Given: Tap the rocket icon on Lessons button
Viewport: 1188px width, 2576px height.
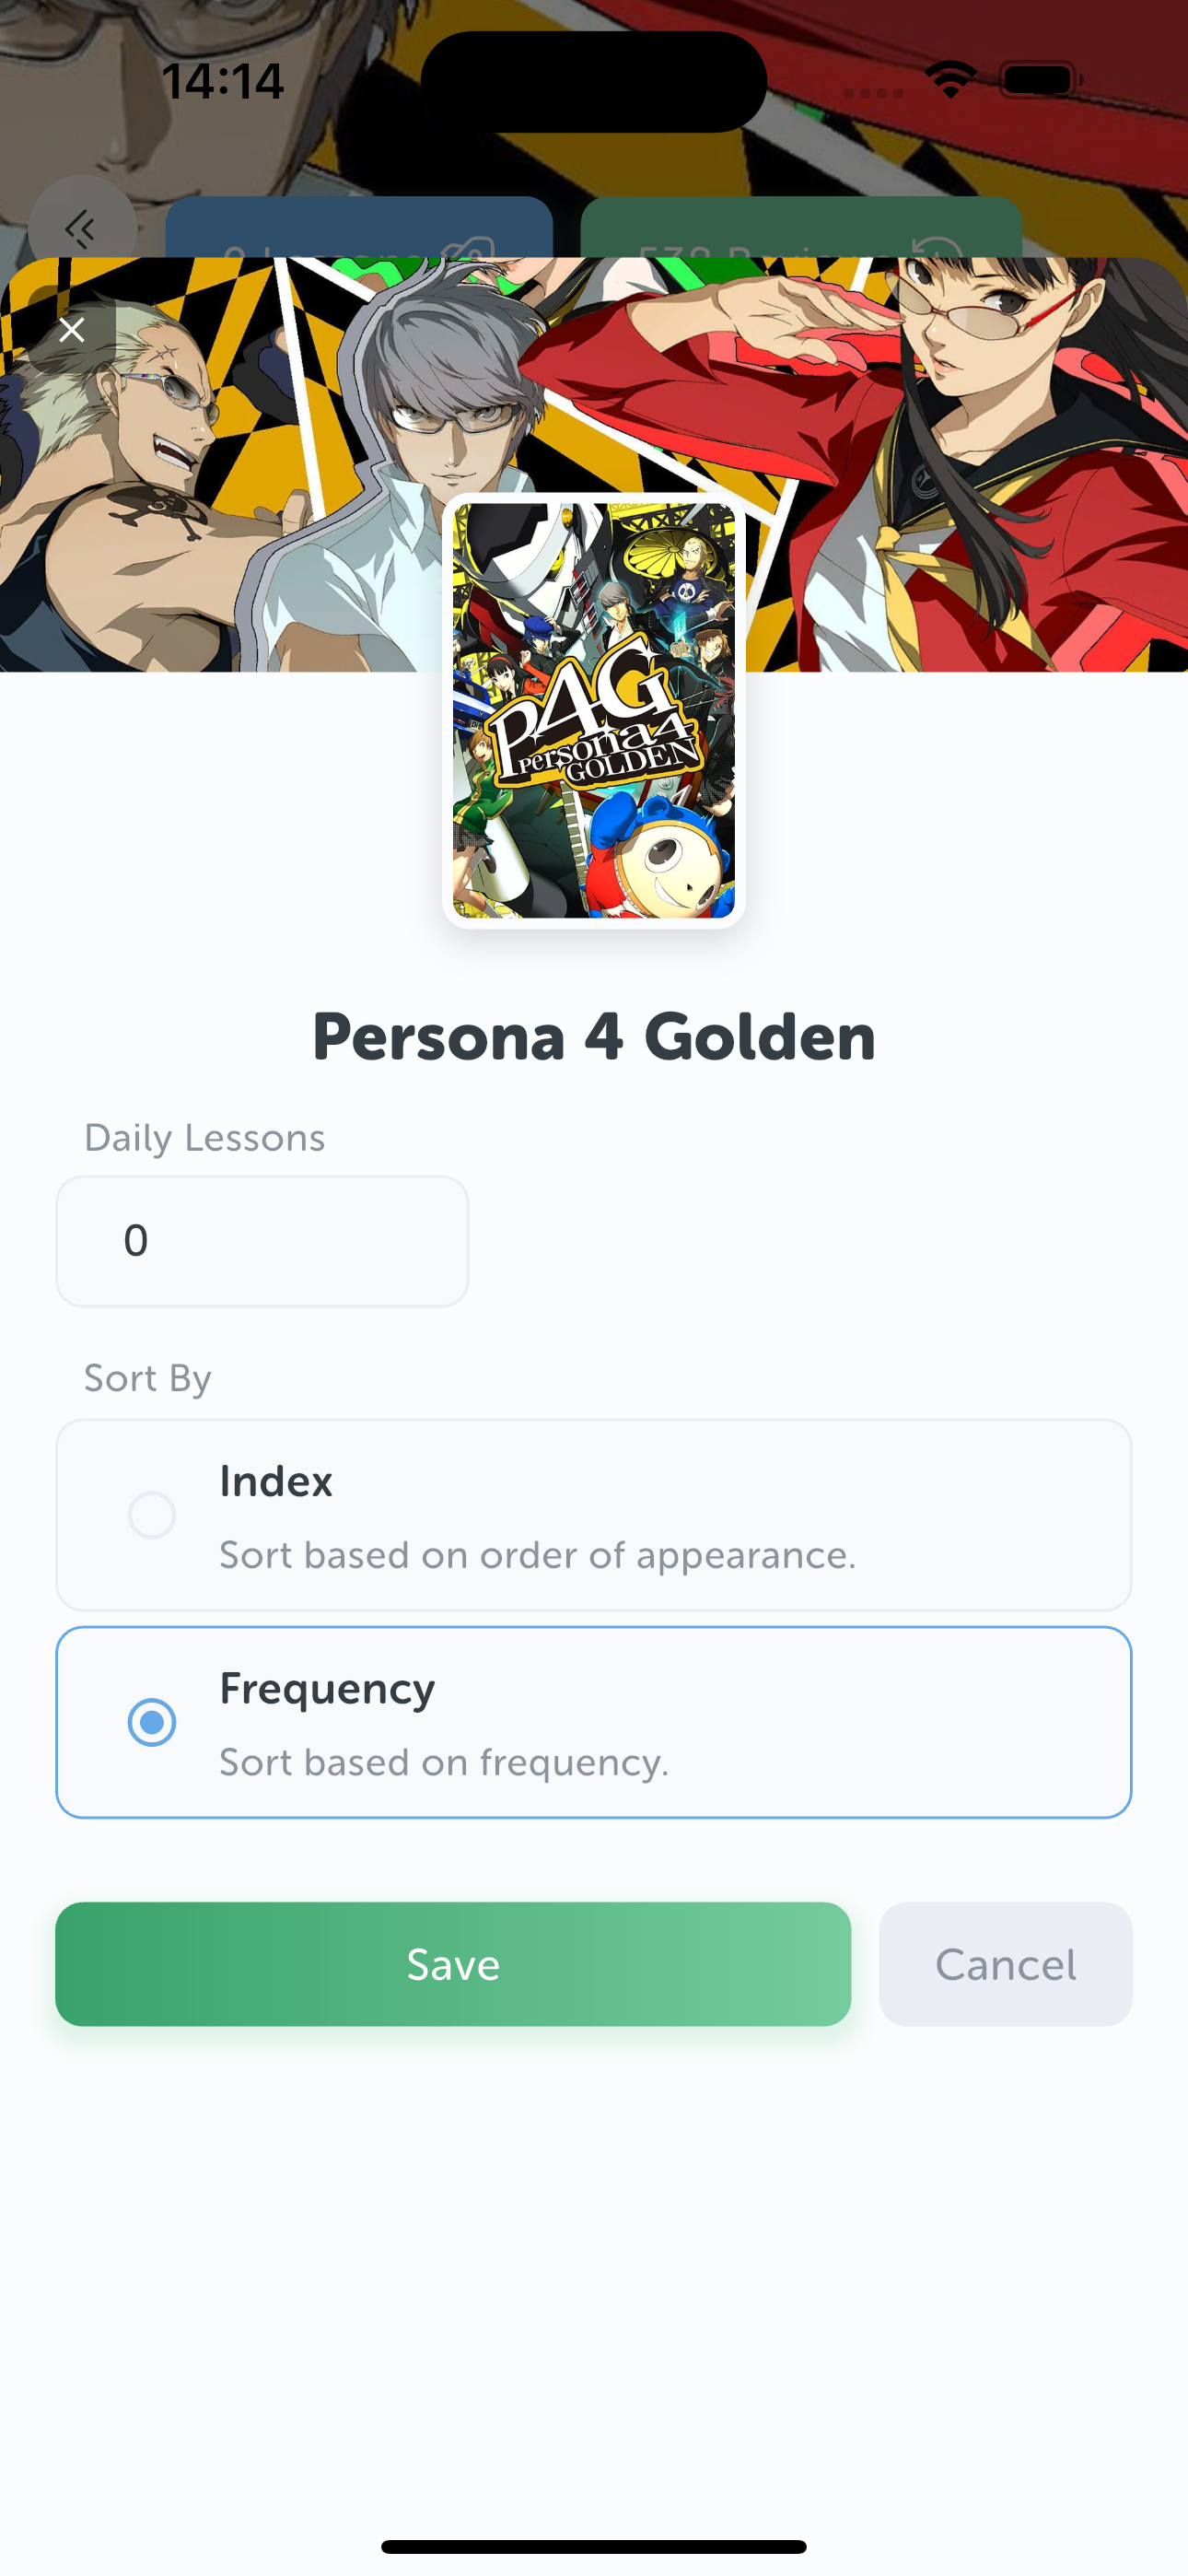Looking at the screenshot, I should point(468,246).
